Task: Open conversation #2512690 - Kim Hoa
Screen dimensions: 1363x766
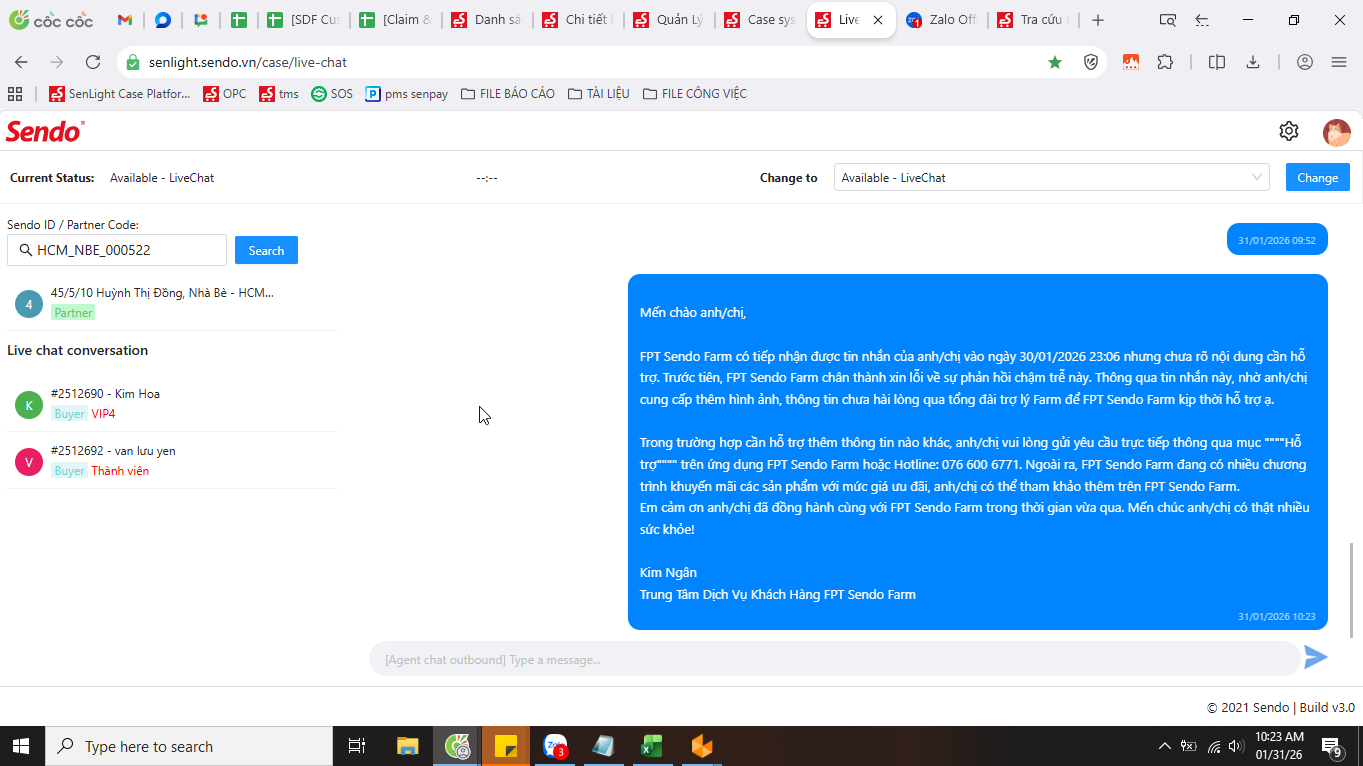Action: tap(172, 403)
